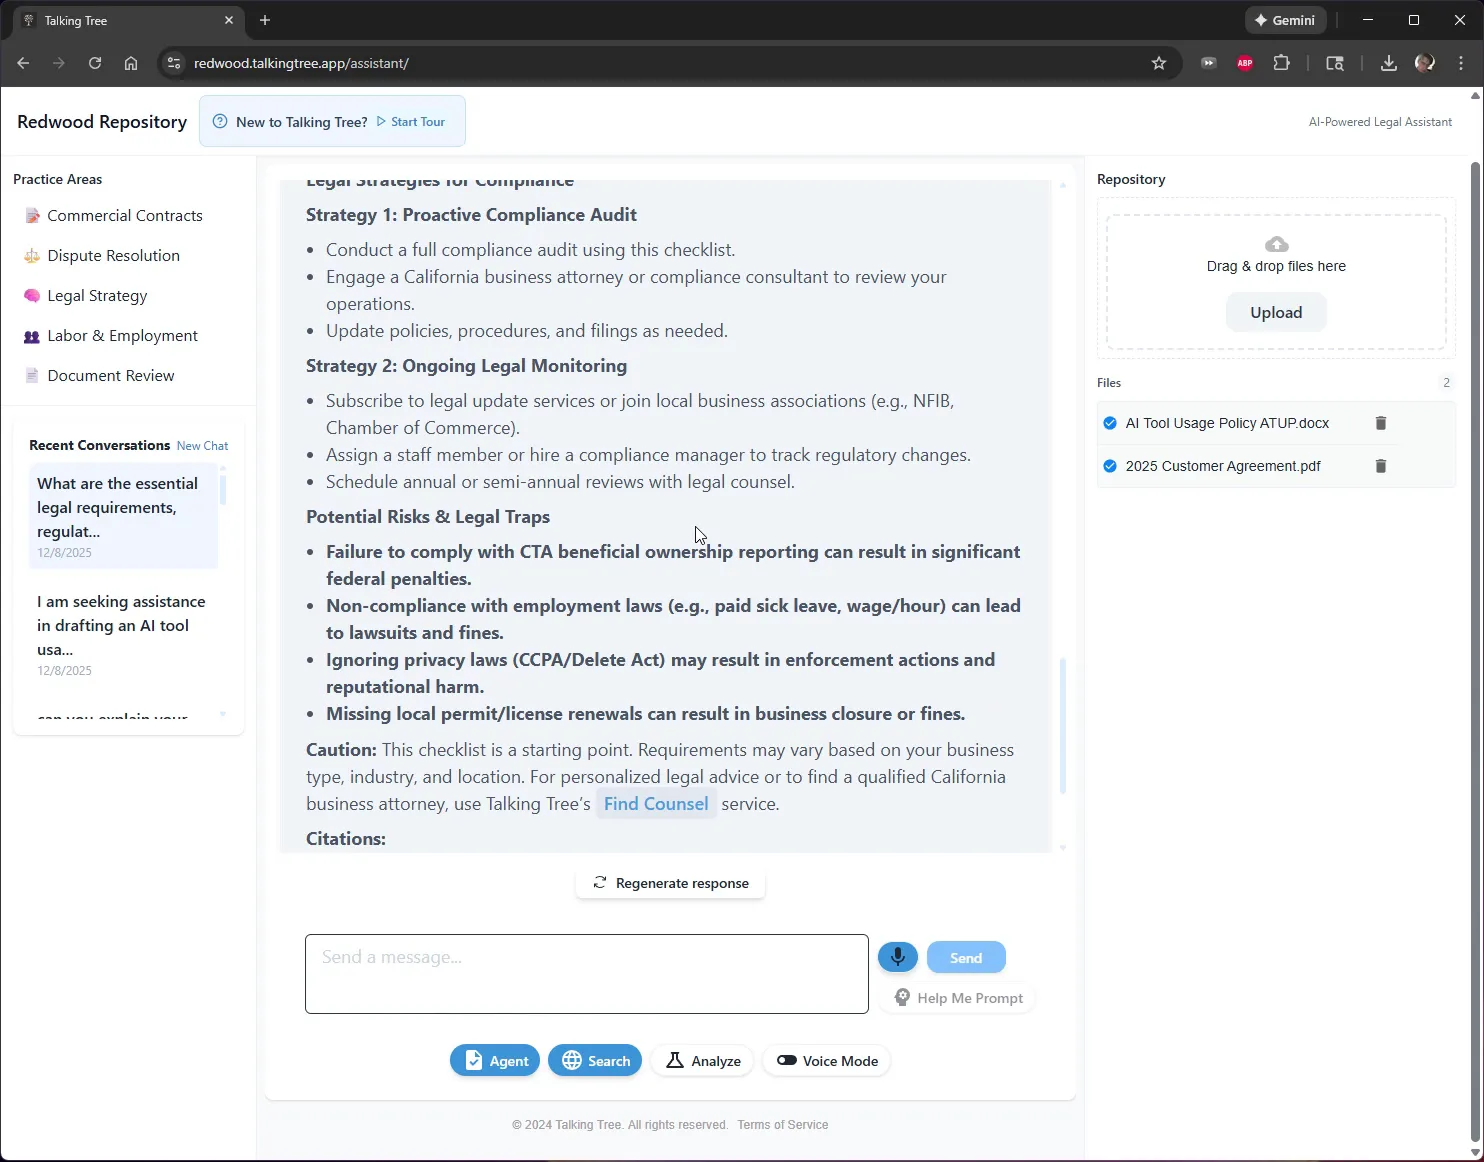This screenshot has width=1484, height=1162.
Task: Click Regenerate response button
Action: click(670, 883)
